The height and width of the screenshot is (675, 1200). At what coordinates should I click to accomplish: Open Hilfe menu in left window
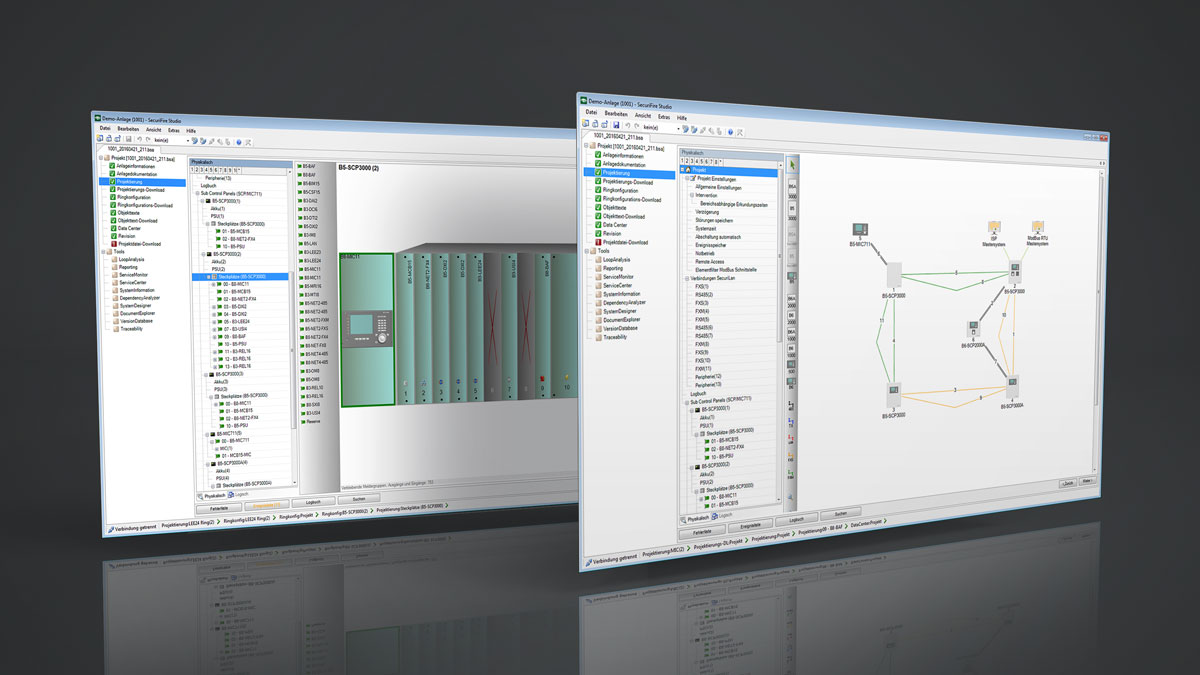(x=191, y=131)
